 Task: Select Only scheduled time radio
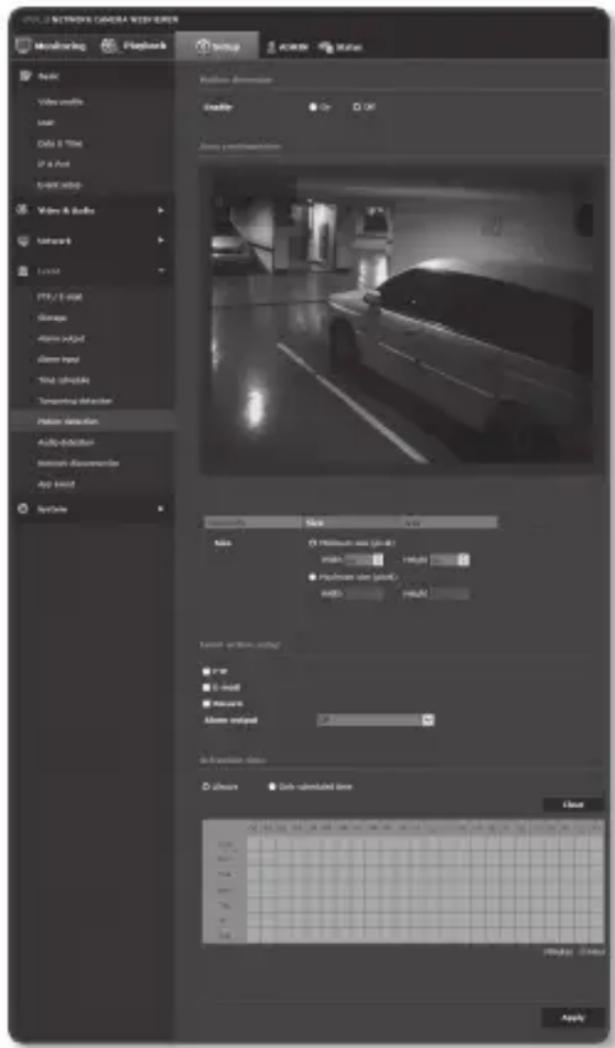pyautogui.click(x=272, y=787)
